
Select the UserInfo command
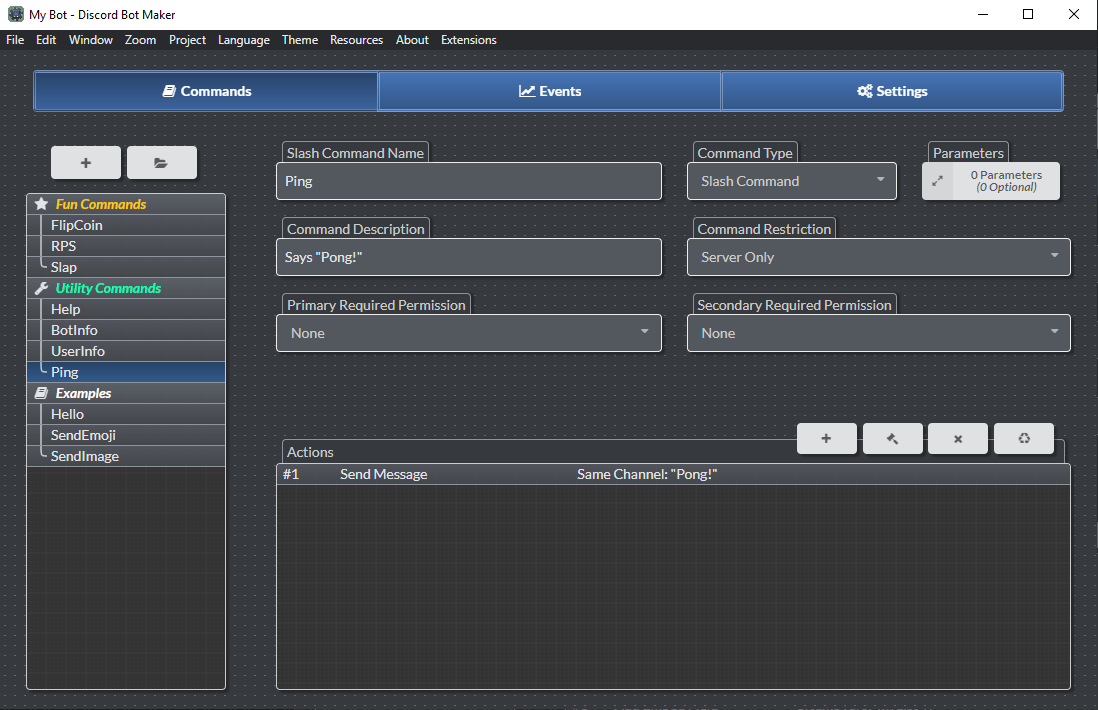(126, 351)
